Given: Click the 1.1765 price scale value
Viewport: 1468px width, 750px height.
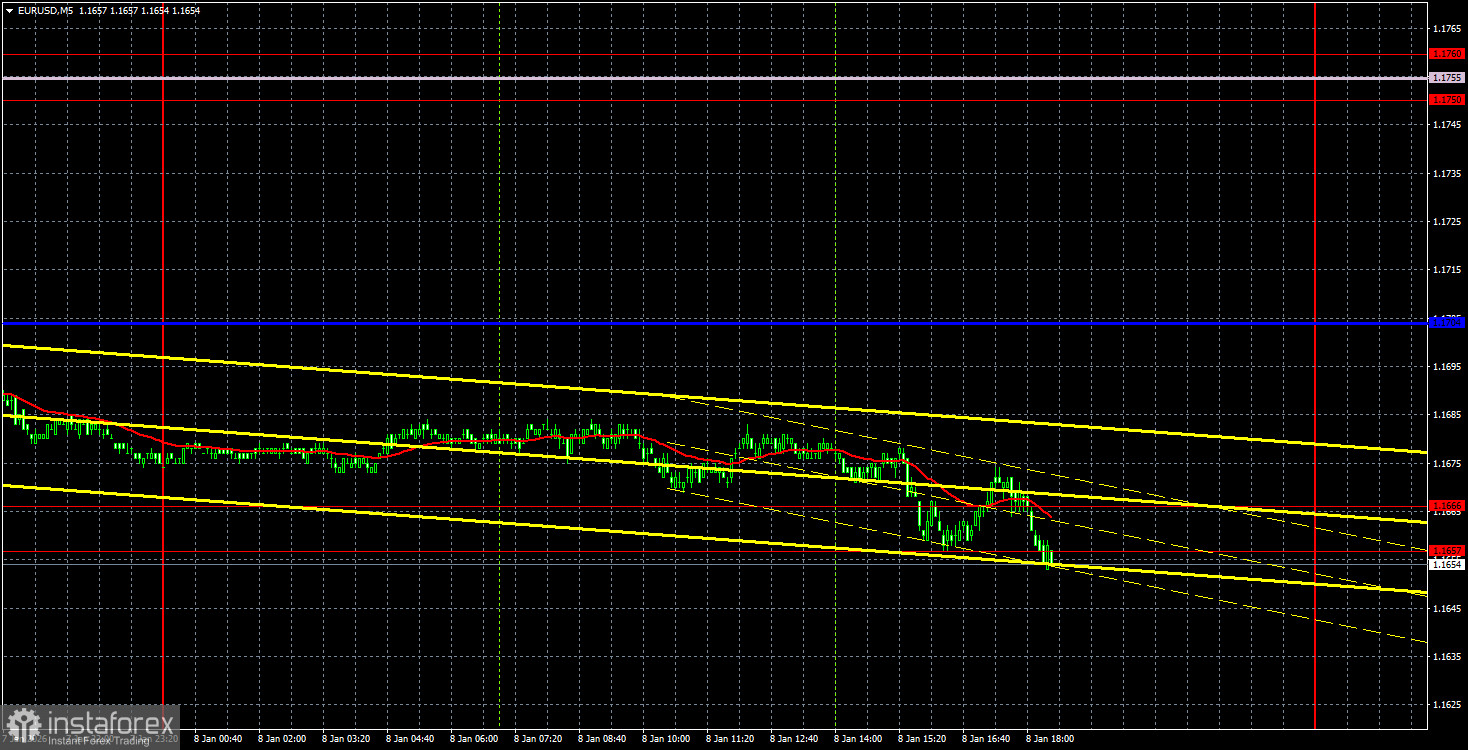Looking at the screenshot, I should 1447,28.
